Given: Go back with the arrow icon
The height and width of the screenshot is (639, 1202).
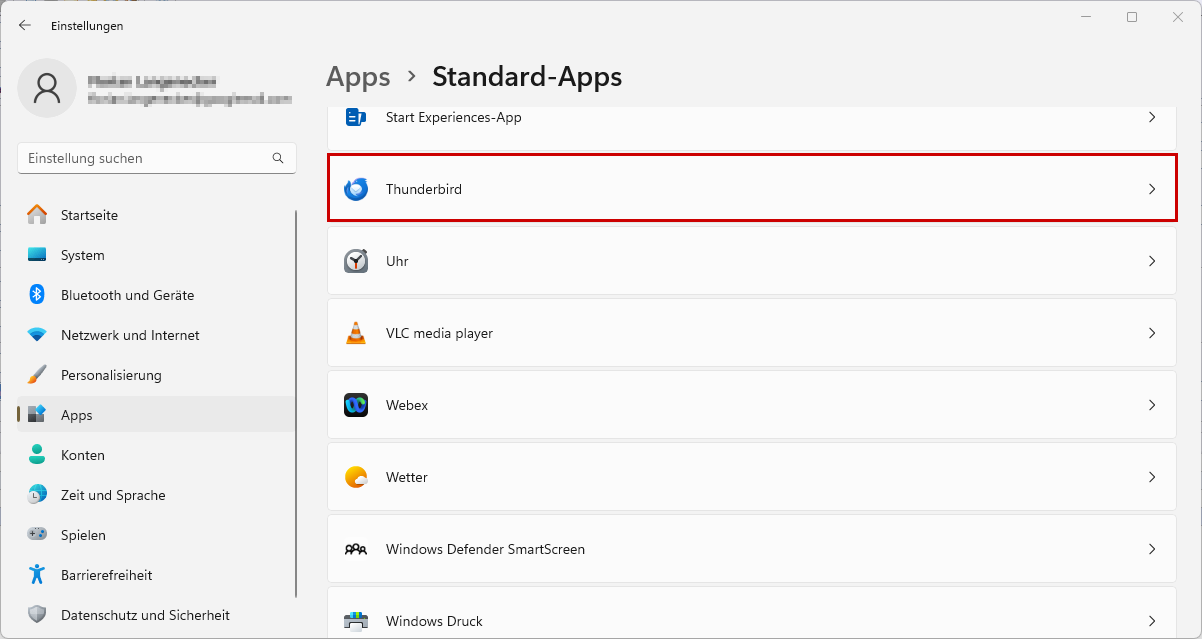Looking at the screenshot, I should click(x=25, y=26).
